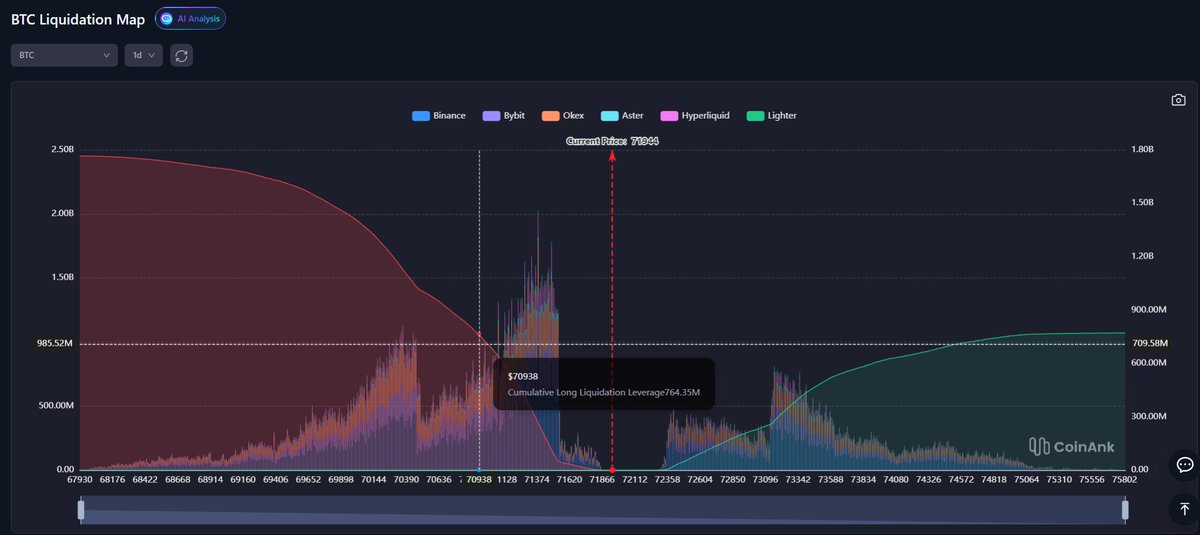The width and height of the screenshot is (1200, 535).
Task: Toggle Binance series in legend
Action: click(439, 116)
